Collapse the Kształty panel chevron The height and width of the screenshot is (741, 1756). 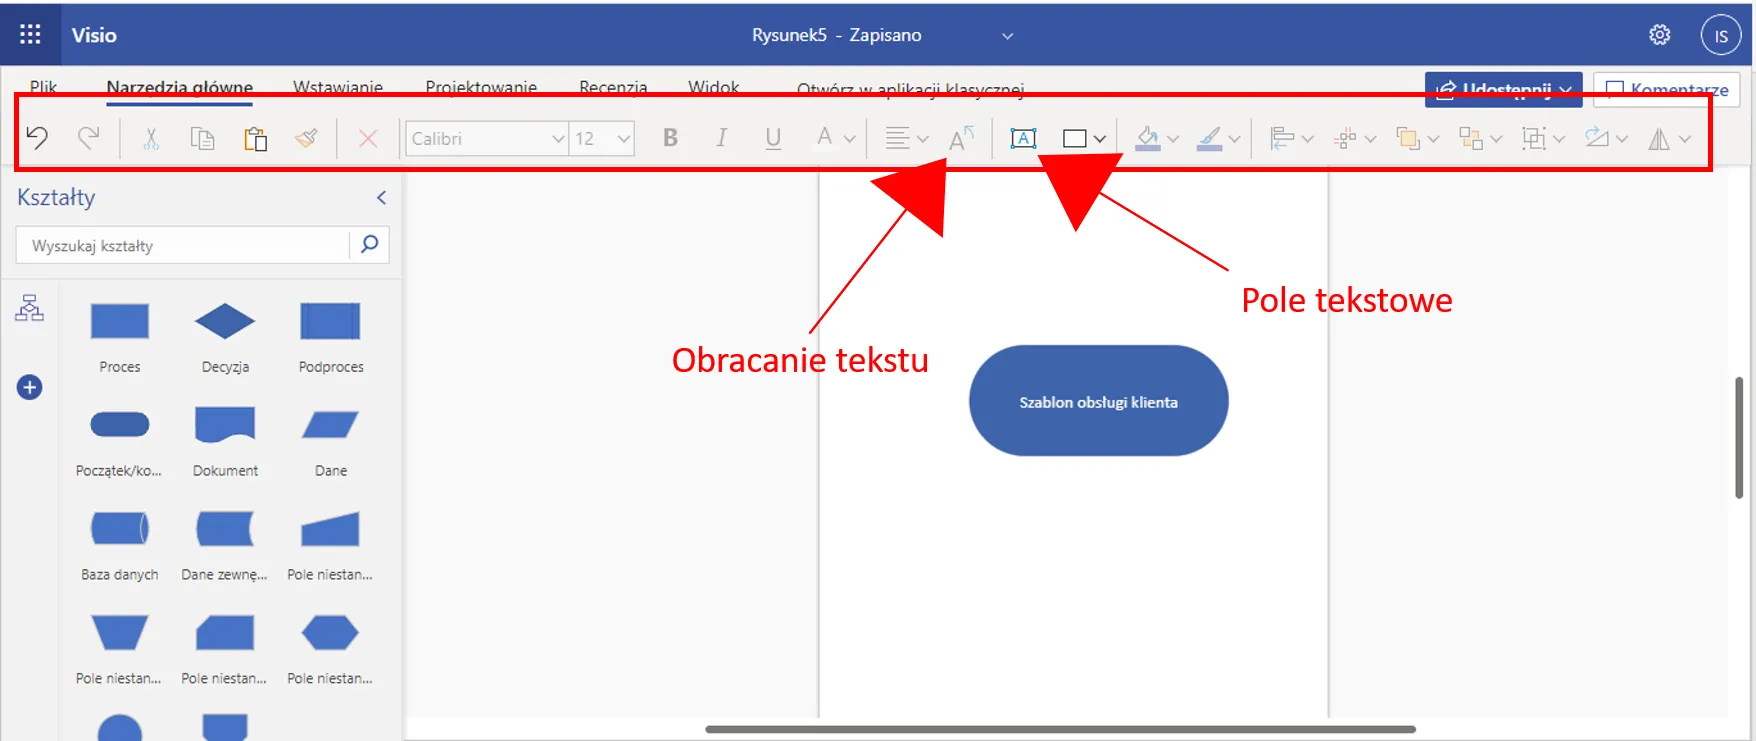(x=381, y=198)
